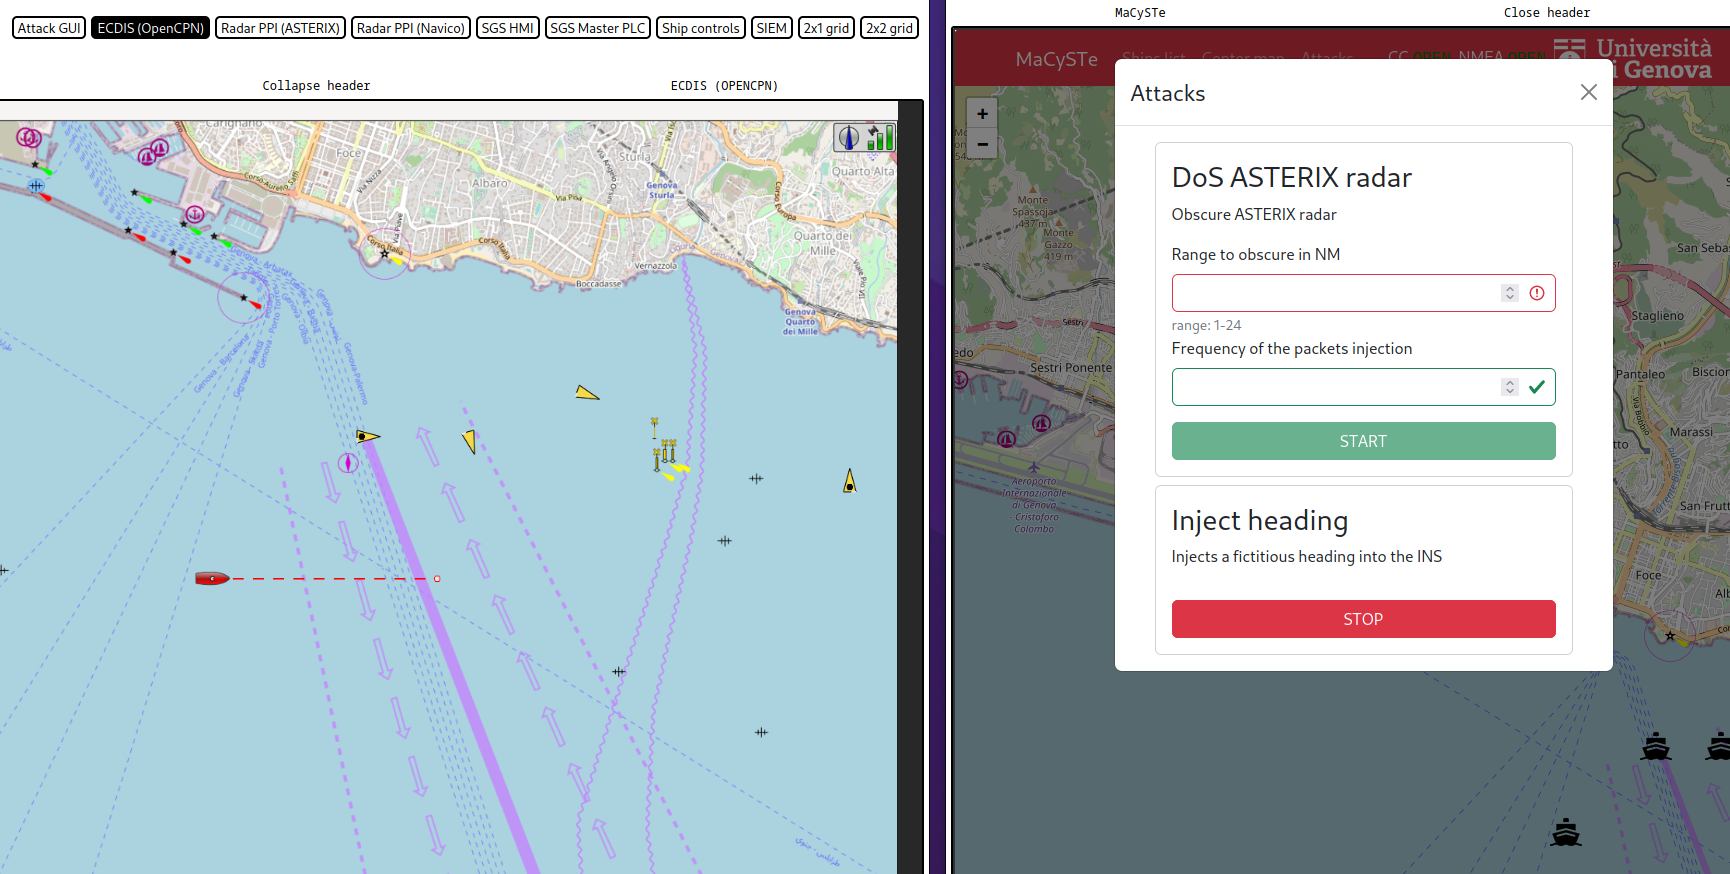This screenshot has width=1730, height=874.
Task: Click the star marker on MaCySTe map coast
Action: pyautogui.click(x=1669, y=635)
